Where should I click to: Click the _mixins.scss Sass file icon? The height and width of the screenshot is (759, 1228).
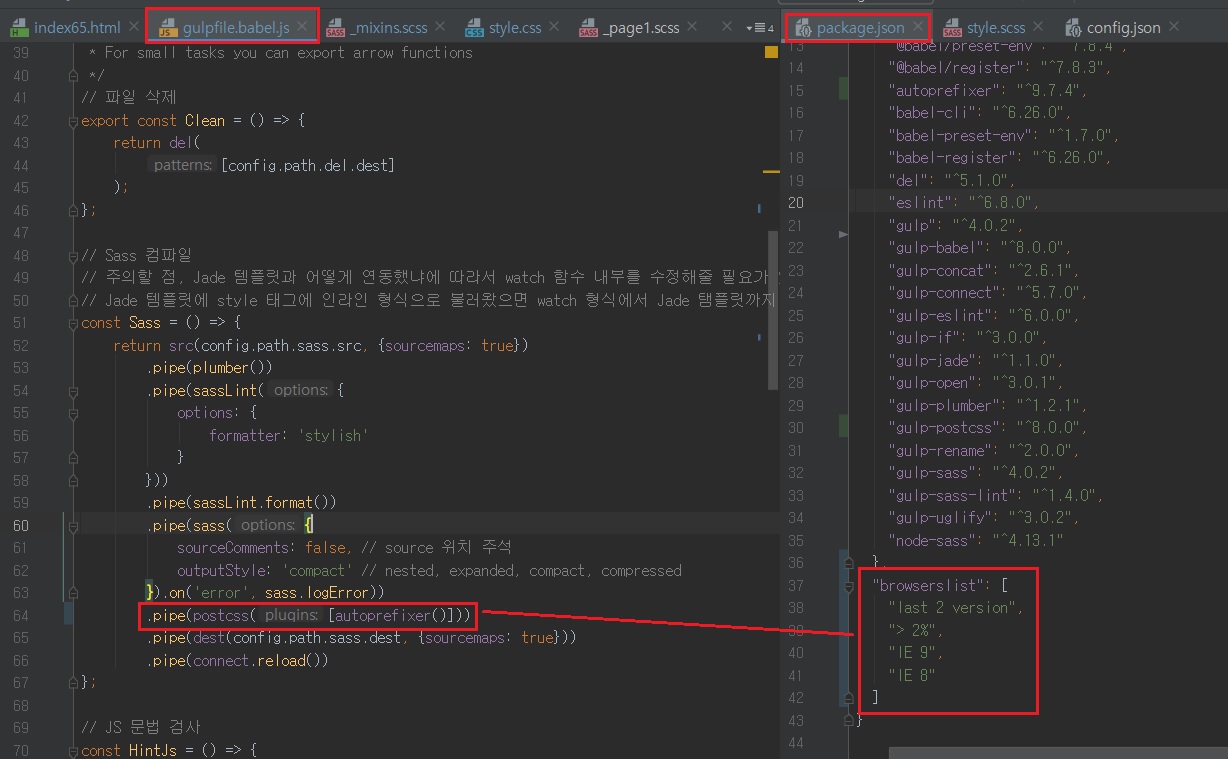click(x=336, y=28)
